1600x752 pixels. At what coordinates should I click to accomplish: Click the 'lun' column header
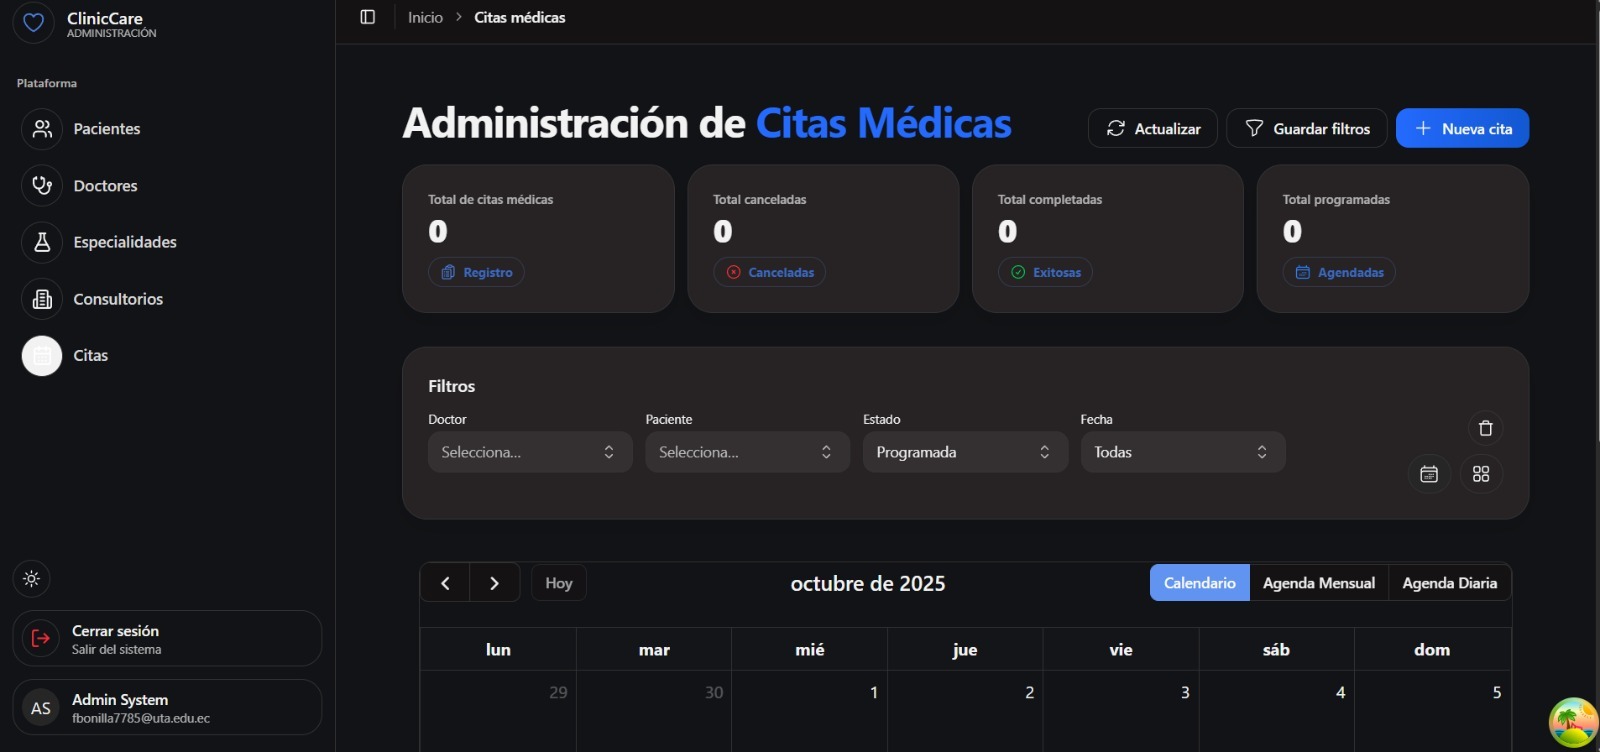[498, 650]
